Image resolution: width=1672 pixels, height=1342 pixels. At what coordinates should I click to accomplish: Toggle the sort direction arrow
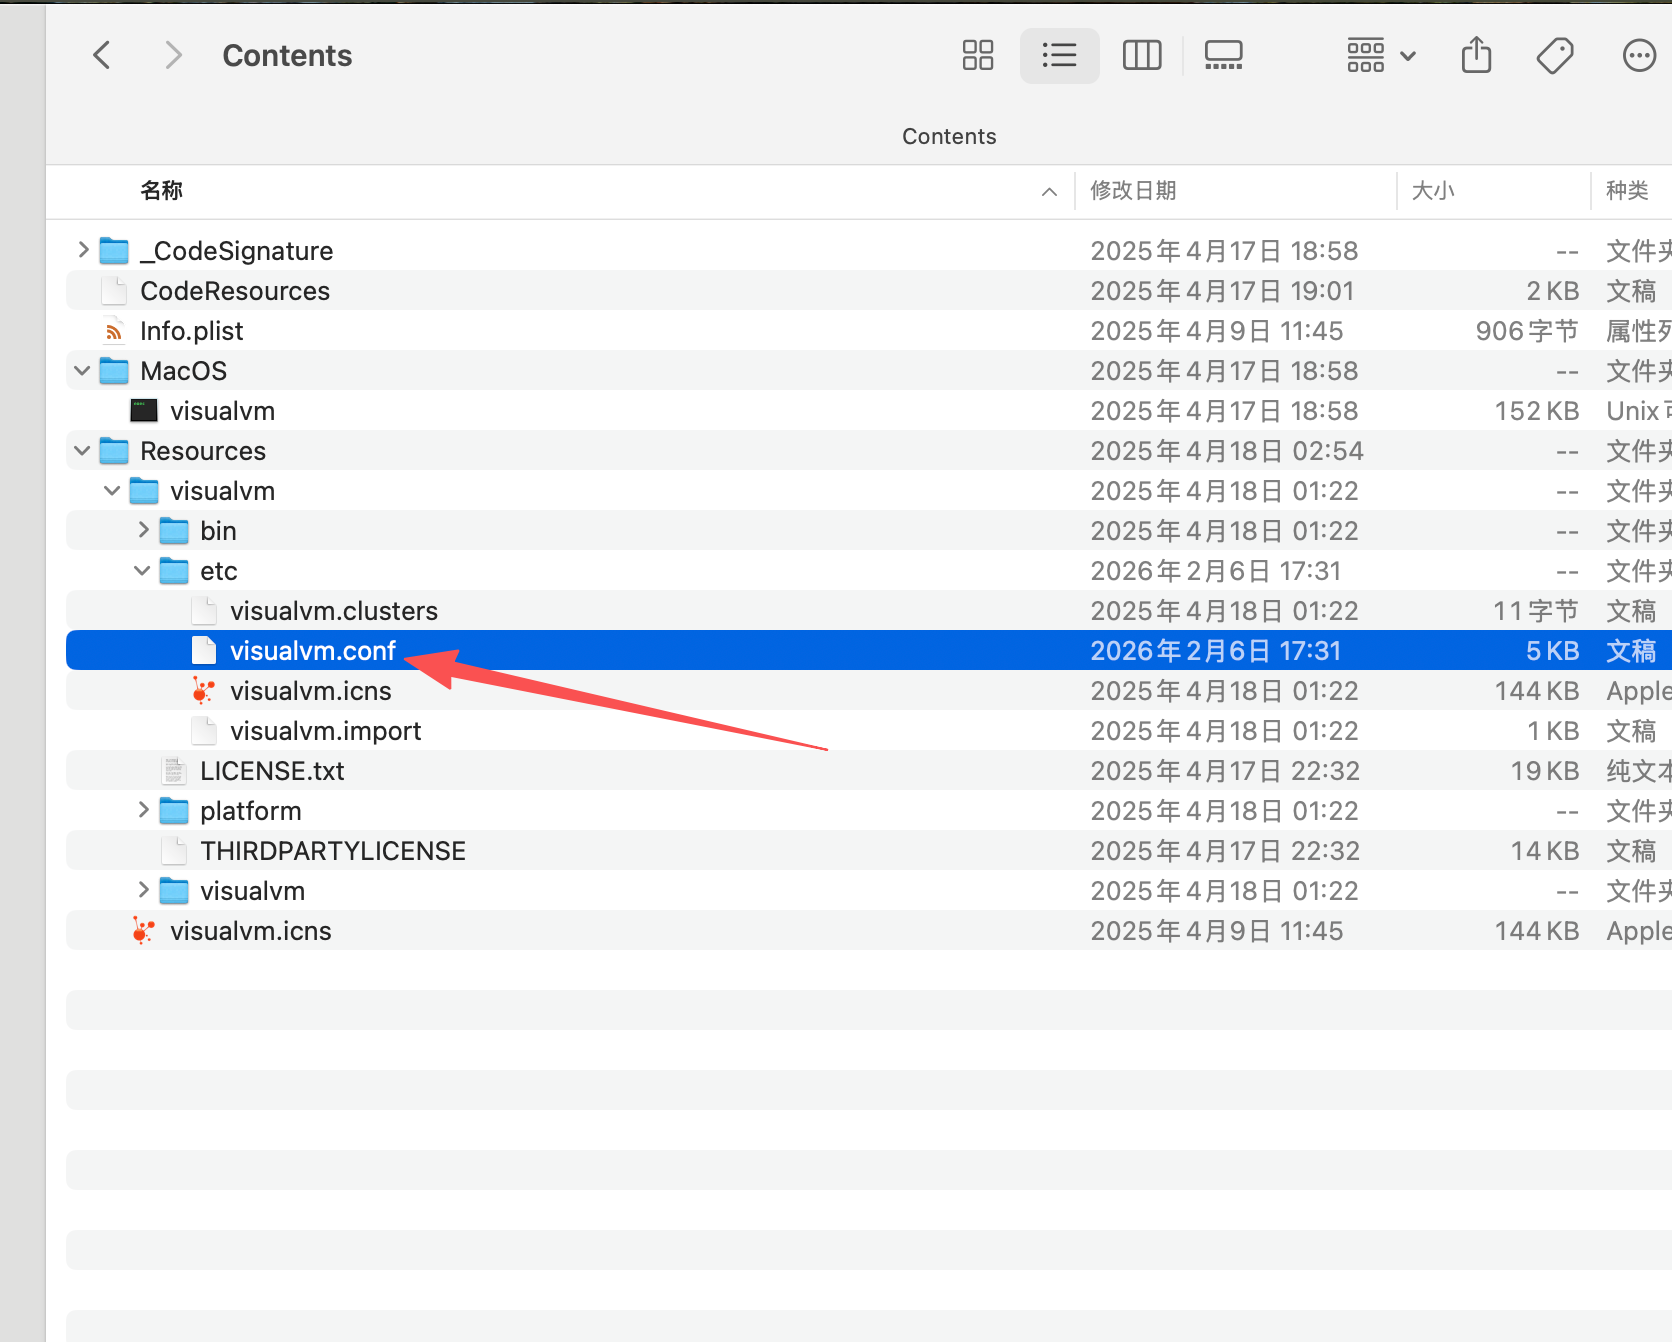click(1049, 191)
